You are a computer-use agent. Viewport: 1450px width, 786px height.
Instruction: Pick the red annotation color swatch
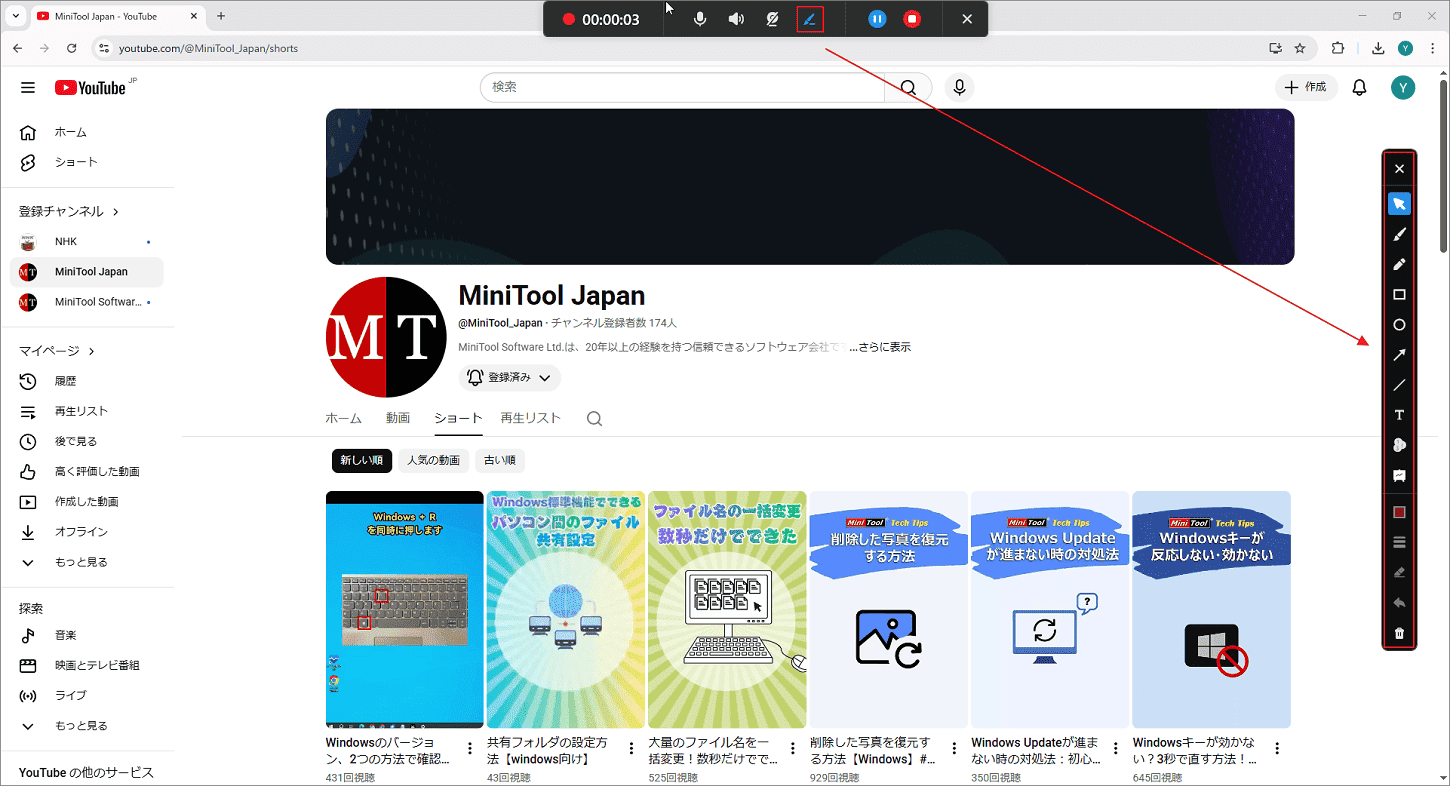point(1399,511)
